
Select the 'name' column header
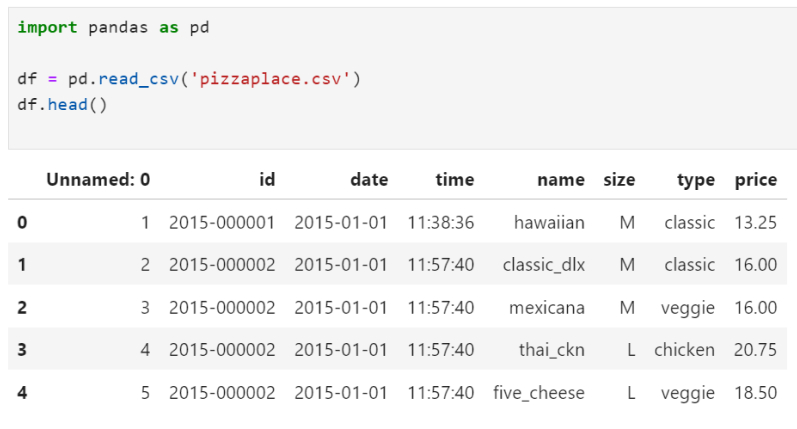click(x=560, y=180)
